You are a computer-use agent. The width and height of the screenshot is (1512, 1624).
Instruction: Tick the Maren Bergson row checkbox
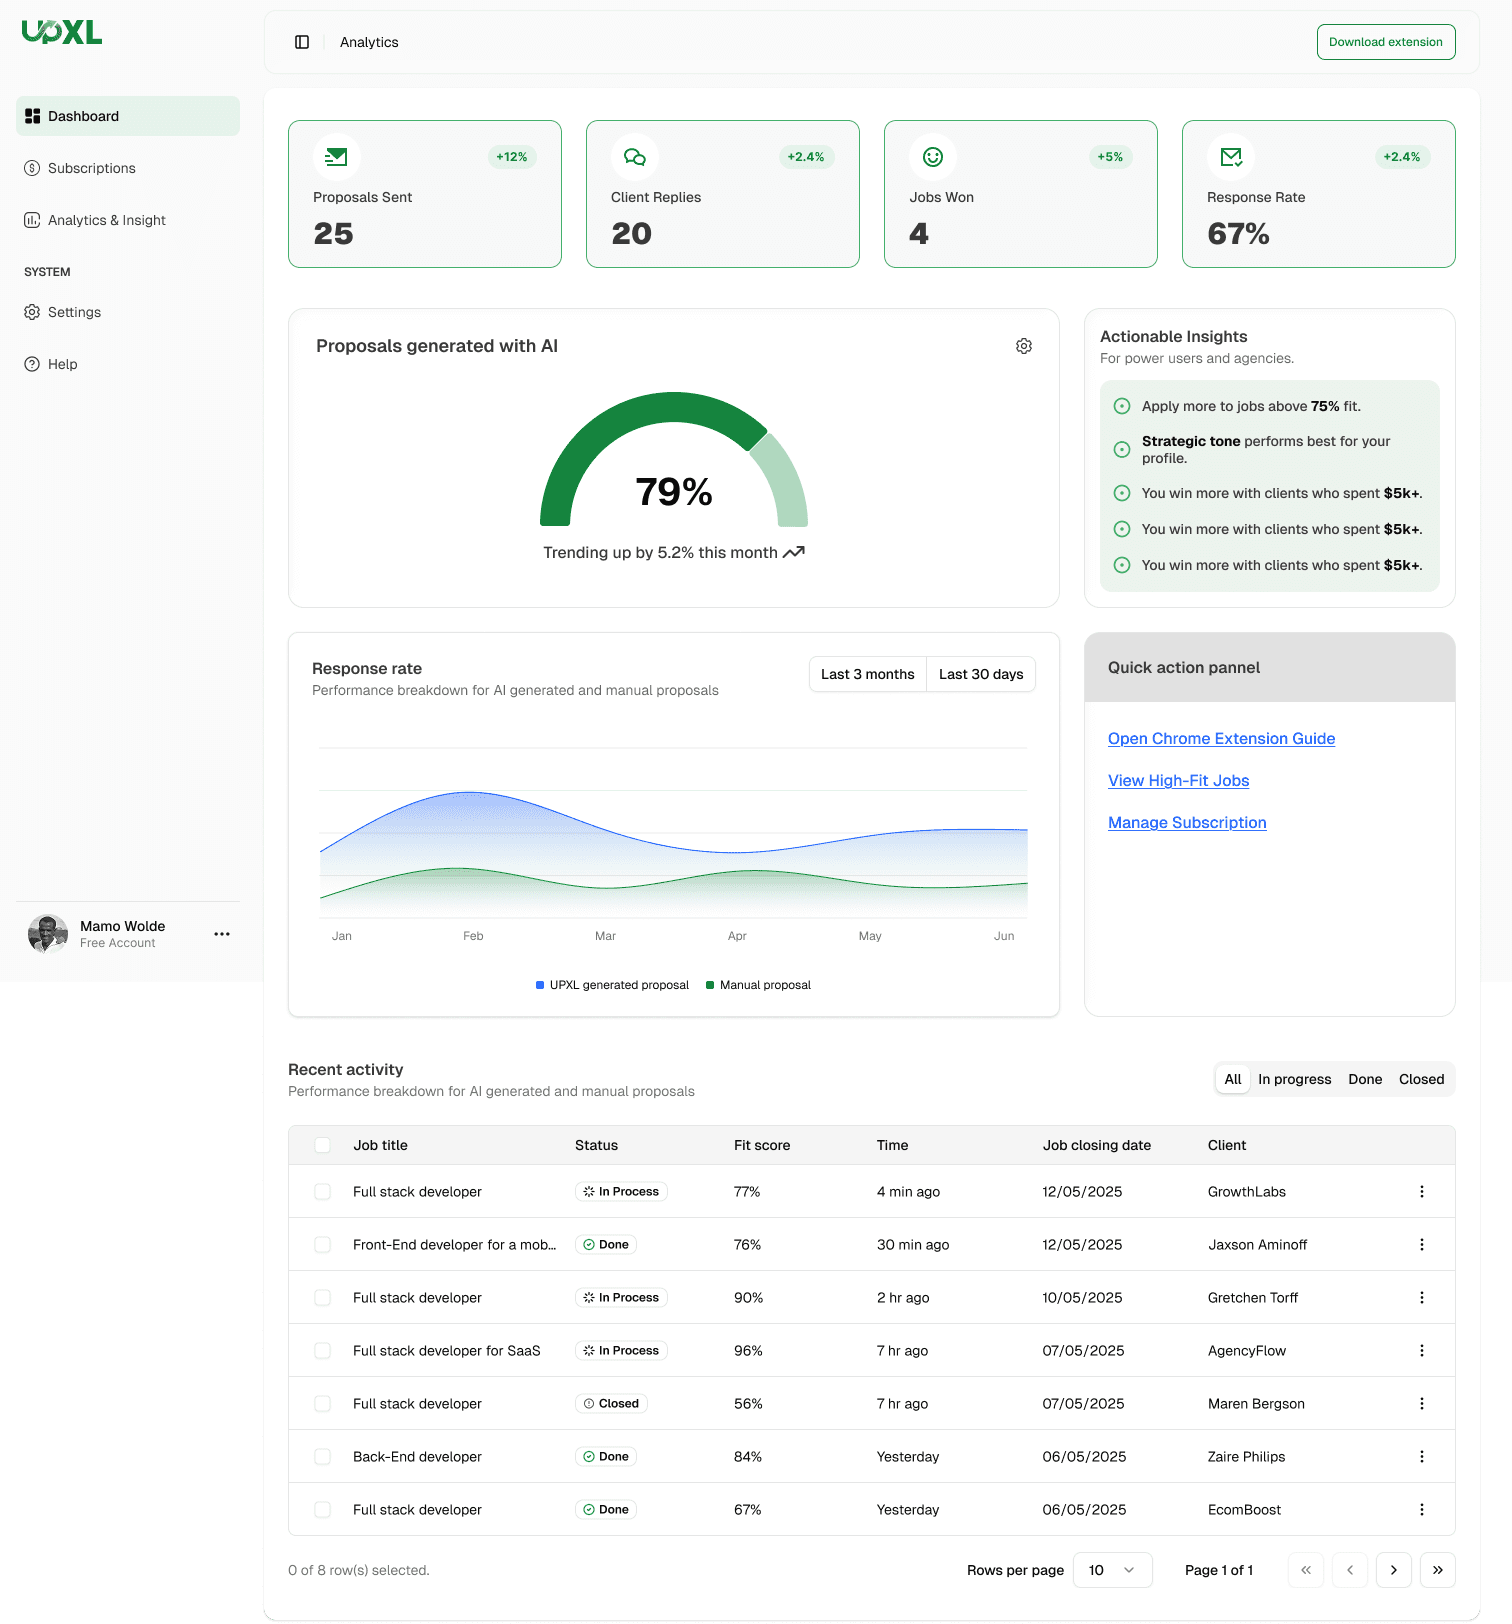pyautogui.click(x=322, y=1404)
